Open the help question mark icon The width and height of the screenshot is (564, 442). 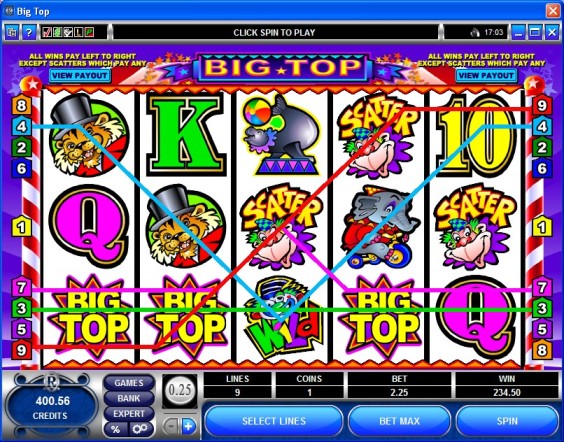[x=29, y=32]
